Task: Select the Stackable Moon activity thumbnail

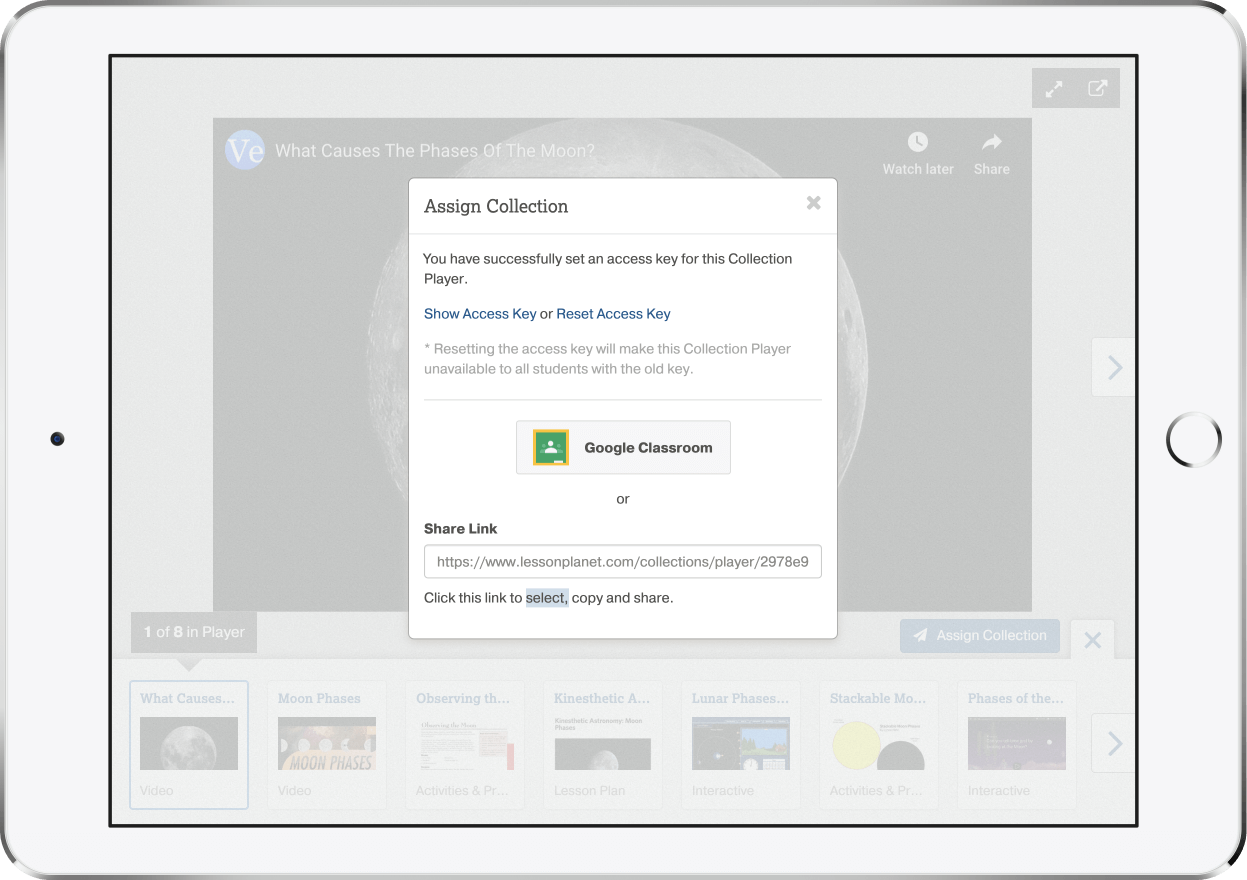Action: coord(879,744)
